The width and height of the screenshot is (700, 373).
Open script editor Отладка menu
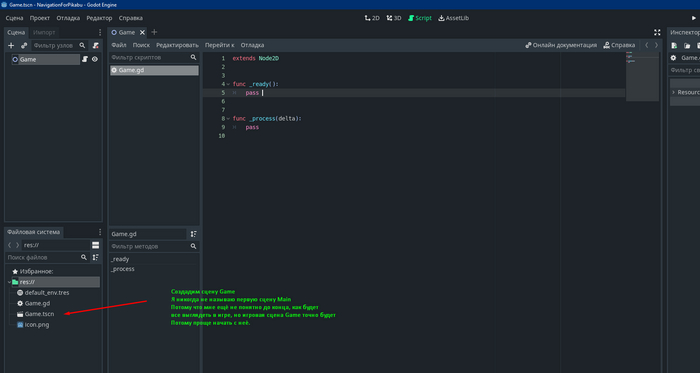[x=252, y=45]
